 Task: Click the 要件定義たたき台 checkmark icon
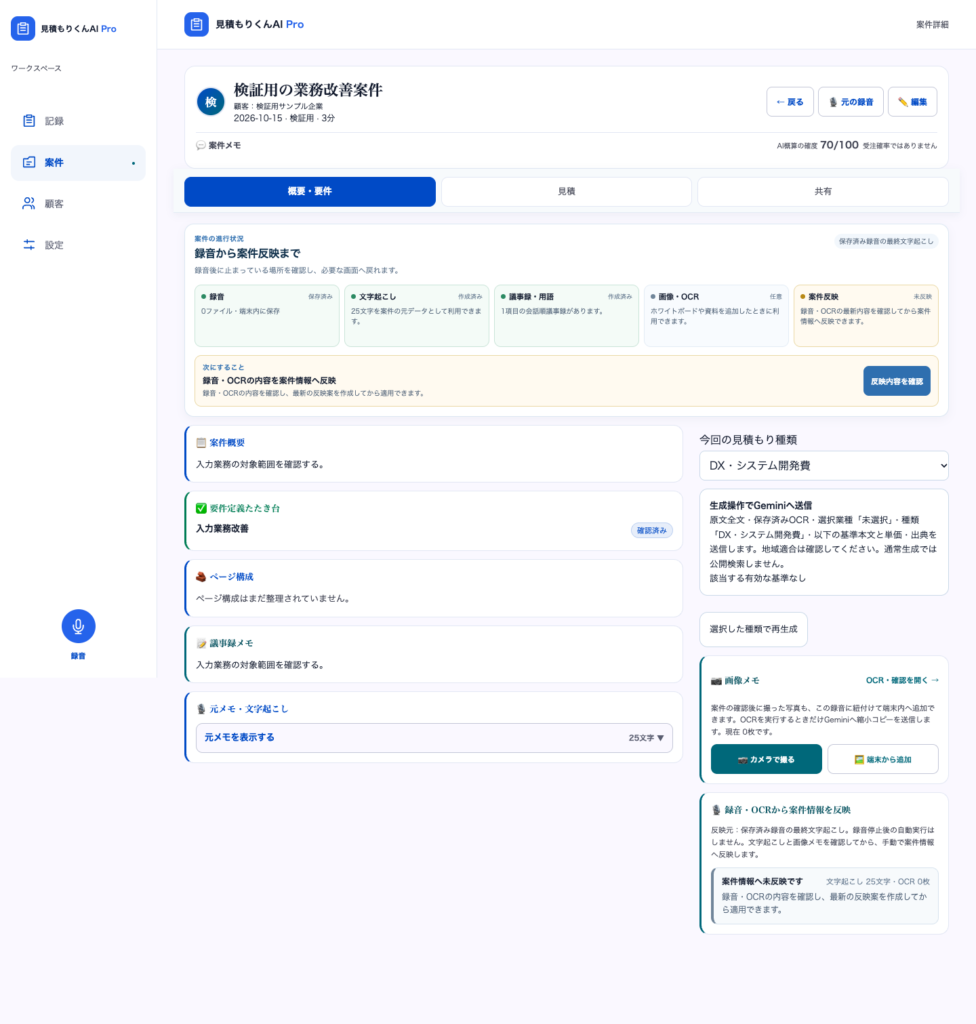(x=201, y=508)
